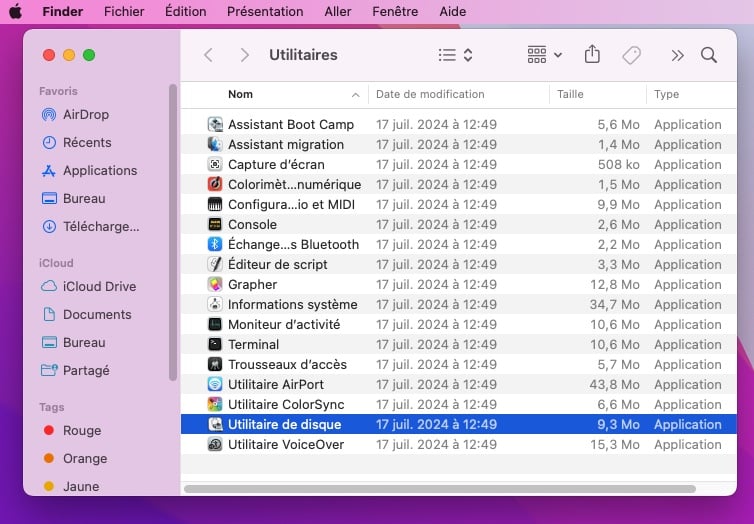Click the Configuration audio et MIDI icon
The image size is (754, 524).
tap(215, 204)
